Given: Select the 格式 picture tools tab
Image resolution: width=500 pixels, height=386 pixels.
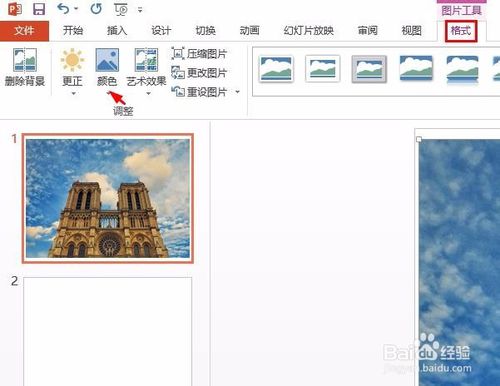Looking at the screenshot, I should point(461,31).
